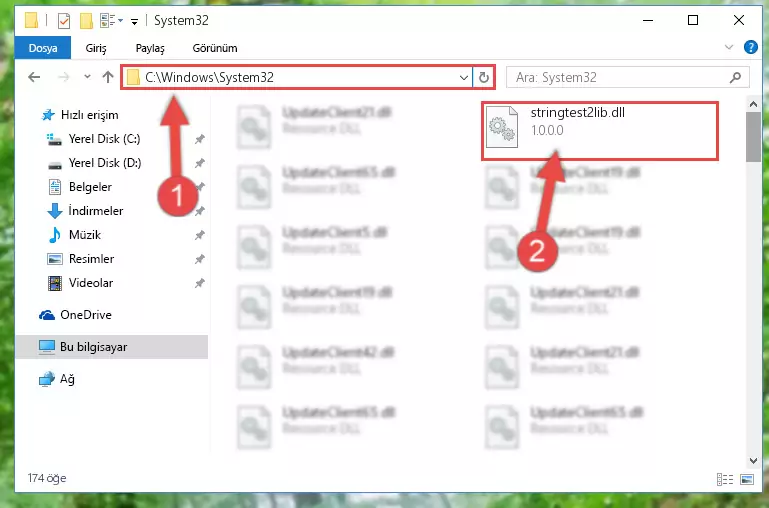Open Resimler folder in sidebar

click(91, 259)
